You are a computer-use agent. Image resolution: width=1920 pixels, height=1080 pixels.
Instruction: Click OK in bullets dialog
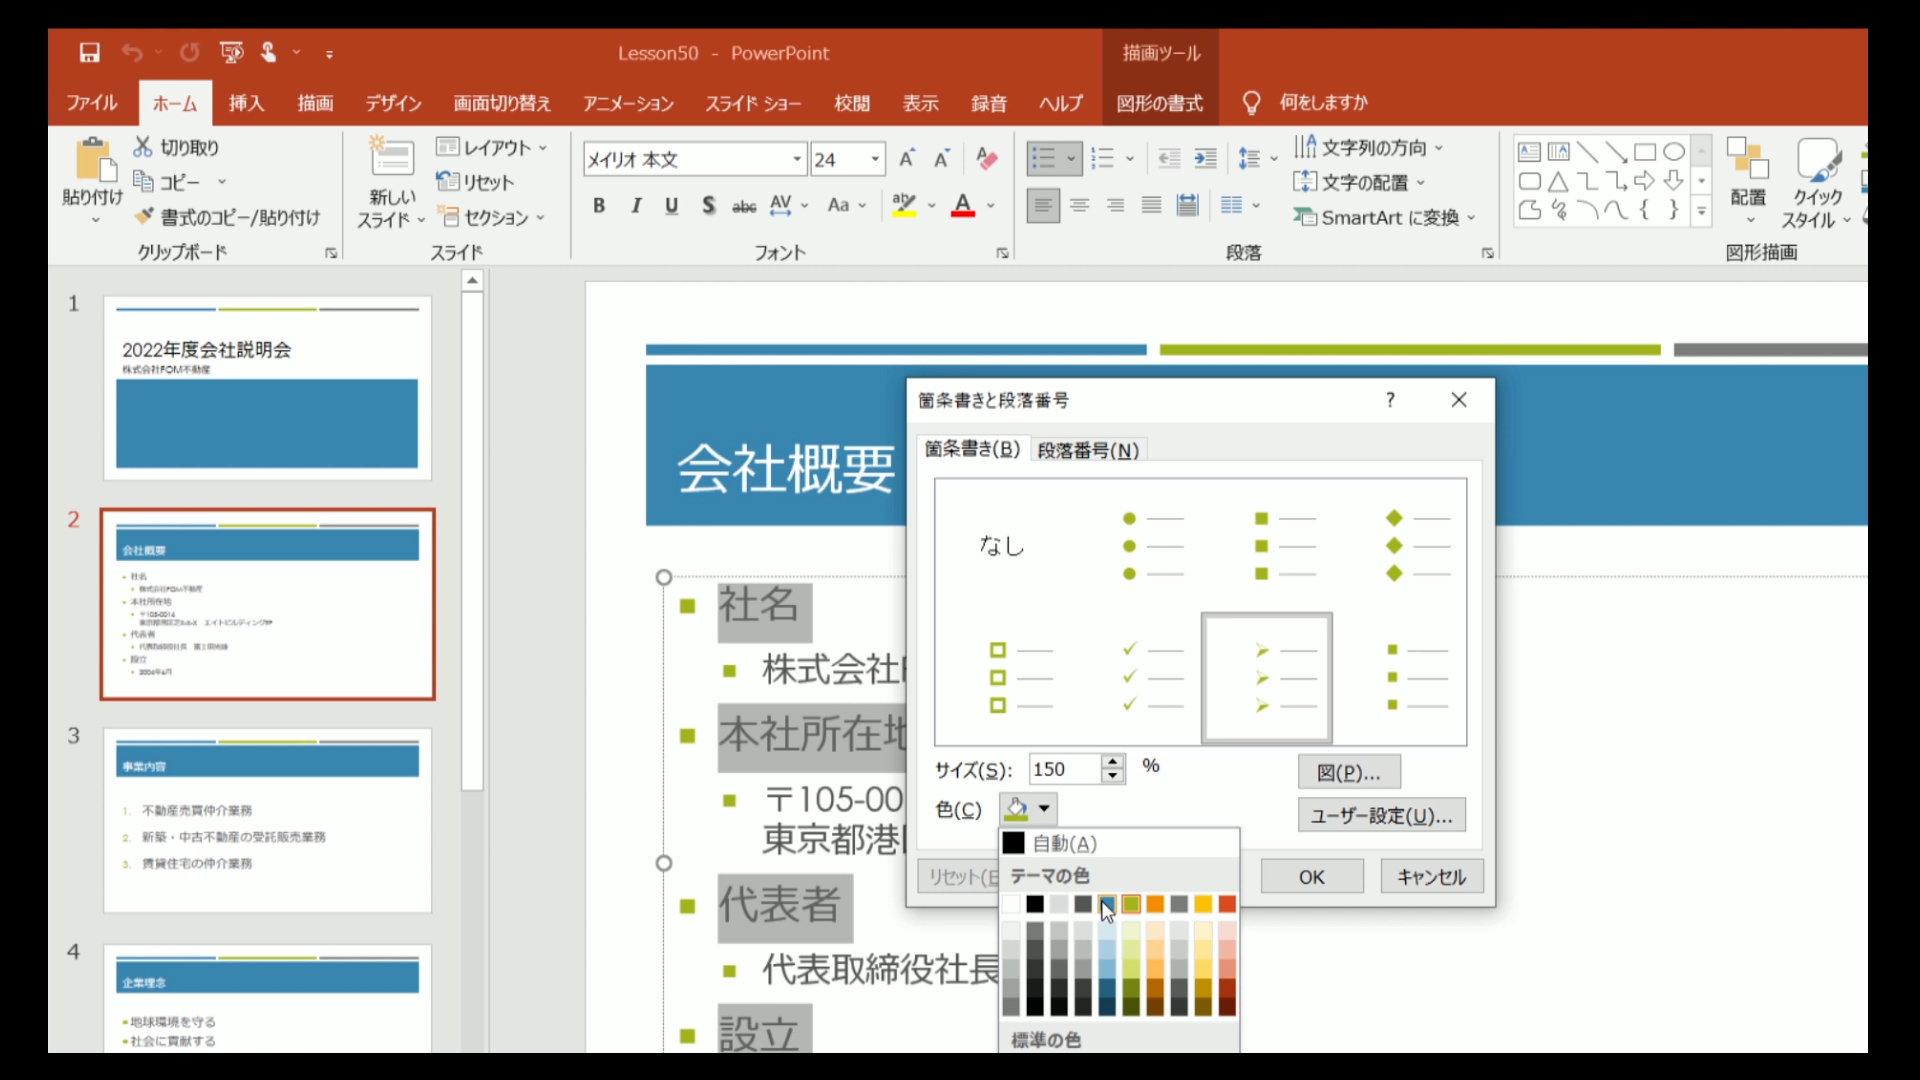click(x=1312, y=877)
